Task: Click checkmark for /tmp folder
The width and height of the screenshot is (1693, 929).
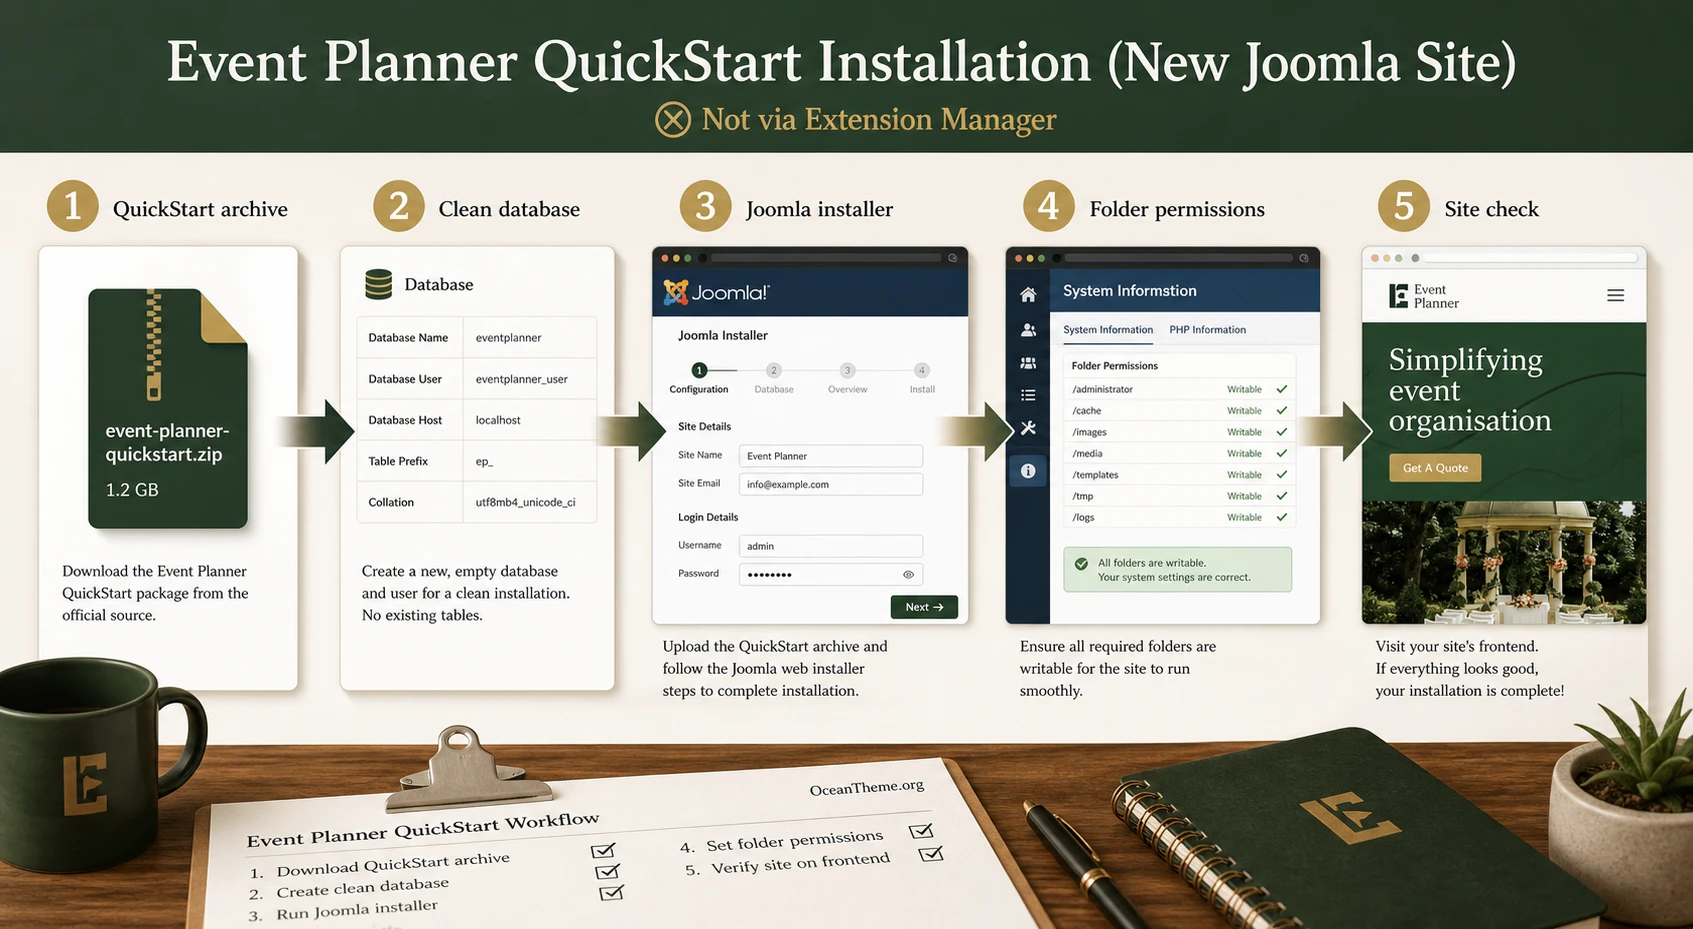Action: 1281,496
